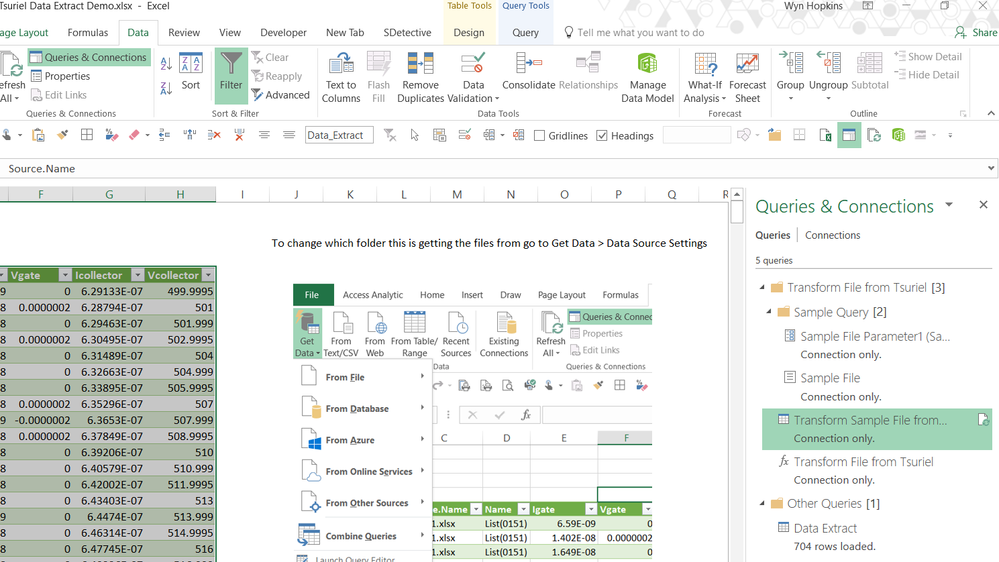This screenshot has height=562, width=999.
Task: Click the Sort A to Z icon
Action: 166,64
